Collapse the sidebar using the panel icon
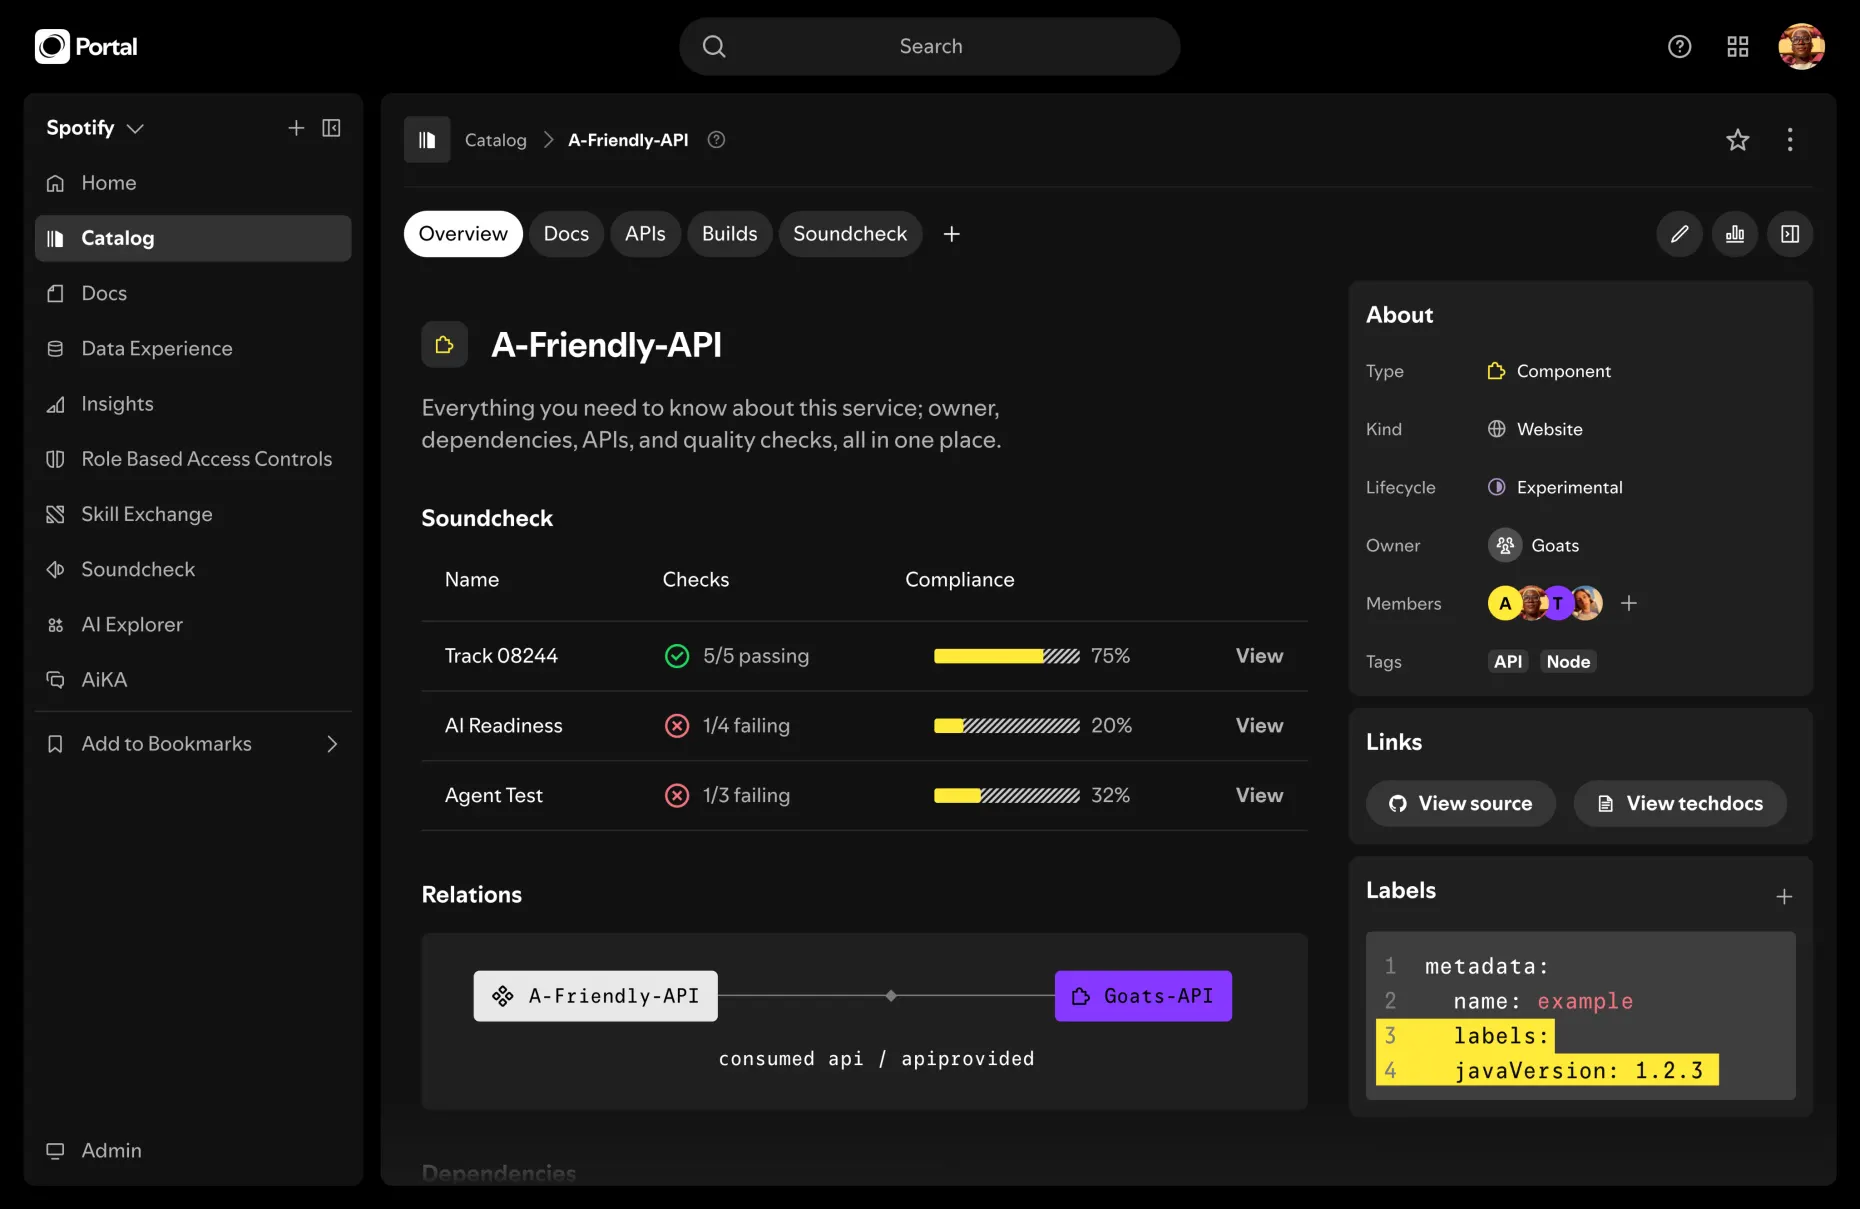 332,128
